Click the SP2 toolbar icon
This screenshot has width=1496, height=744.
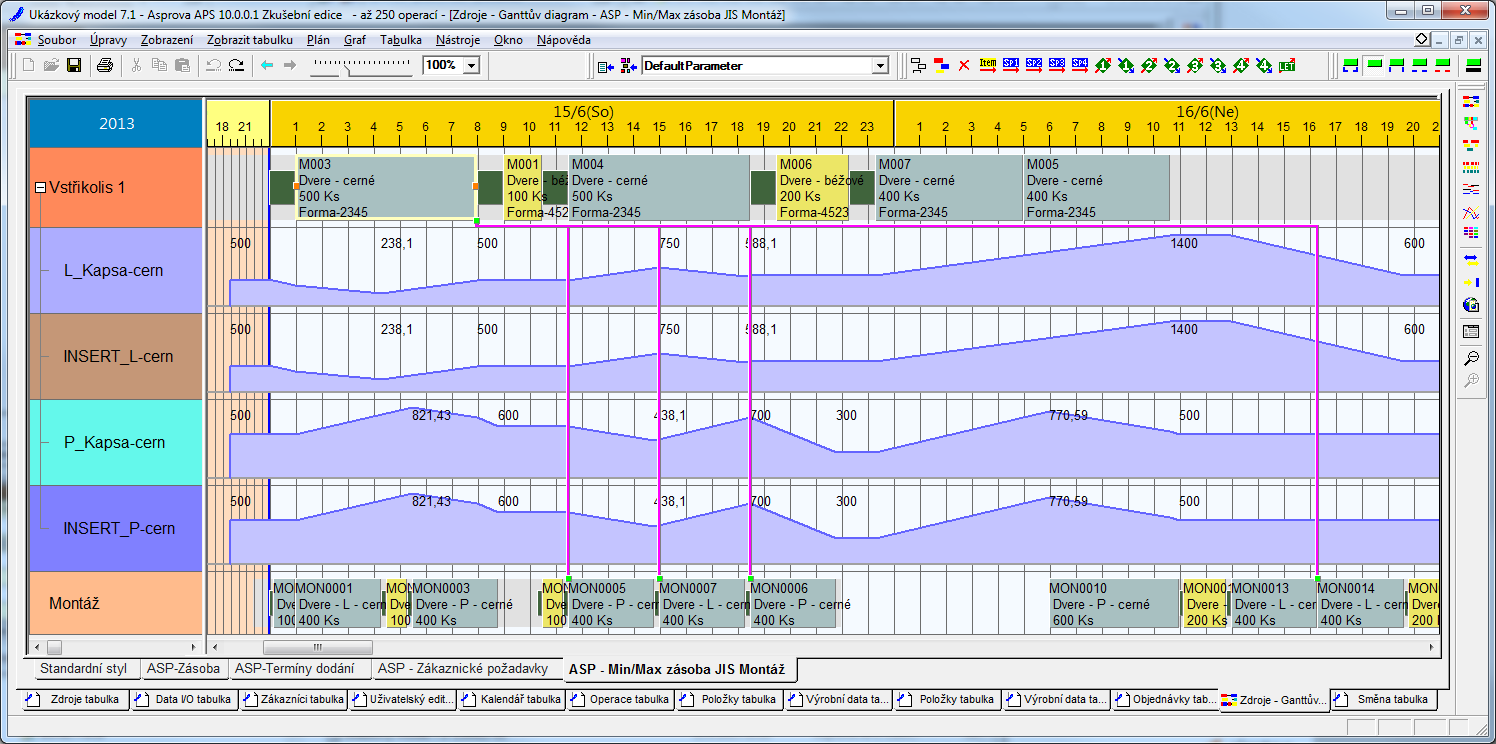(1034, 65)
